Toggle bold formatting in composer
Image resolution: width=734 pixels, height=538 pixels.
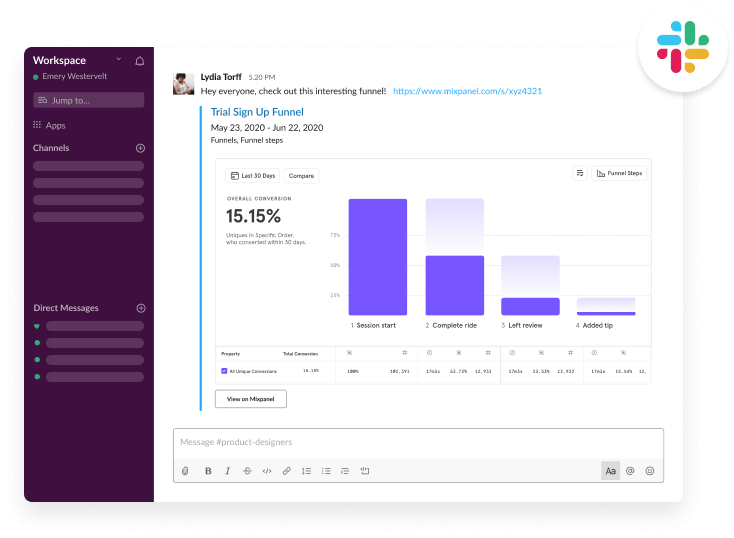[x=208, y=471]
